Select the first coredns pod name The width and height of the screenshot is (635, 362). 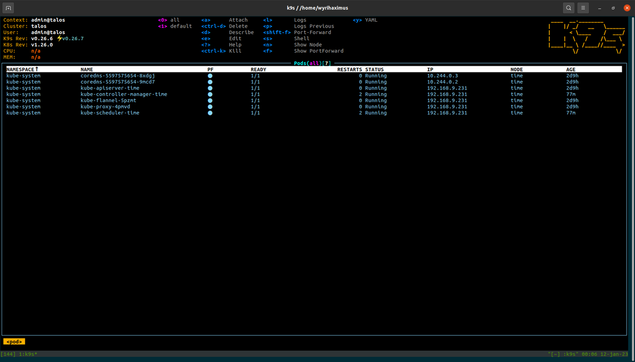[x=117, y=76]
